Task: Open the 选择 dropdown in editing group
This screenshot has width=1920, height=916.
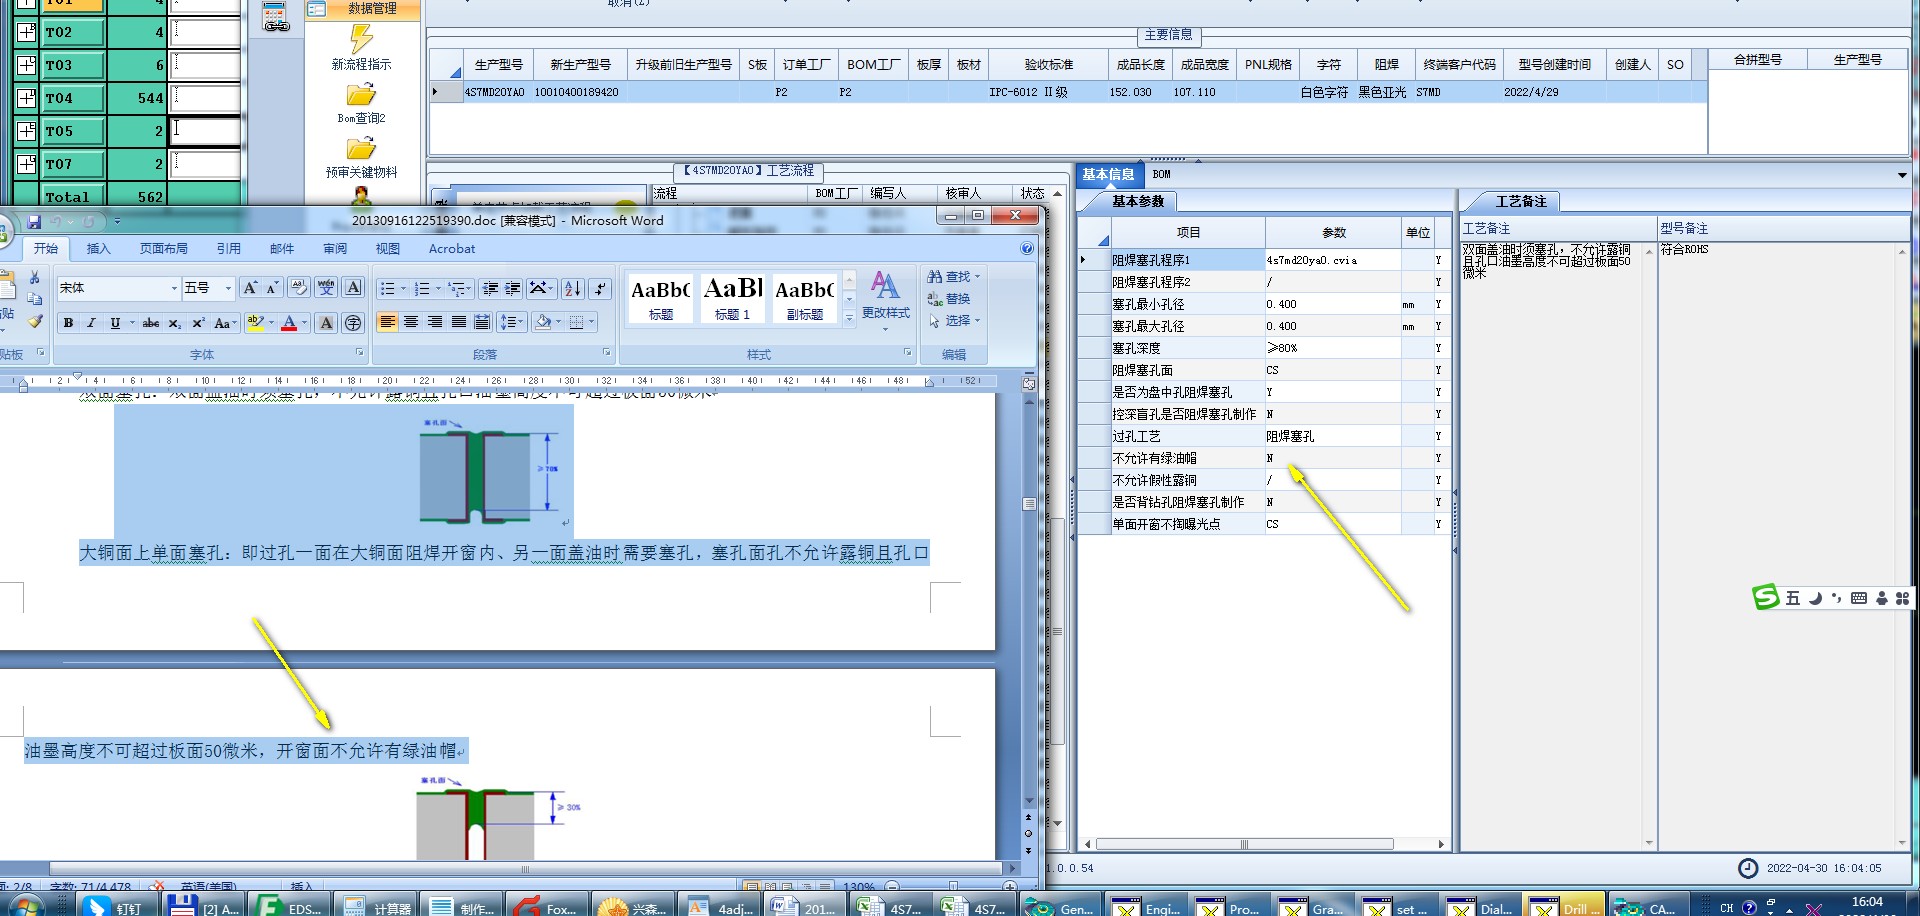Action: 977,321
